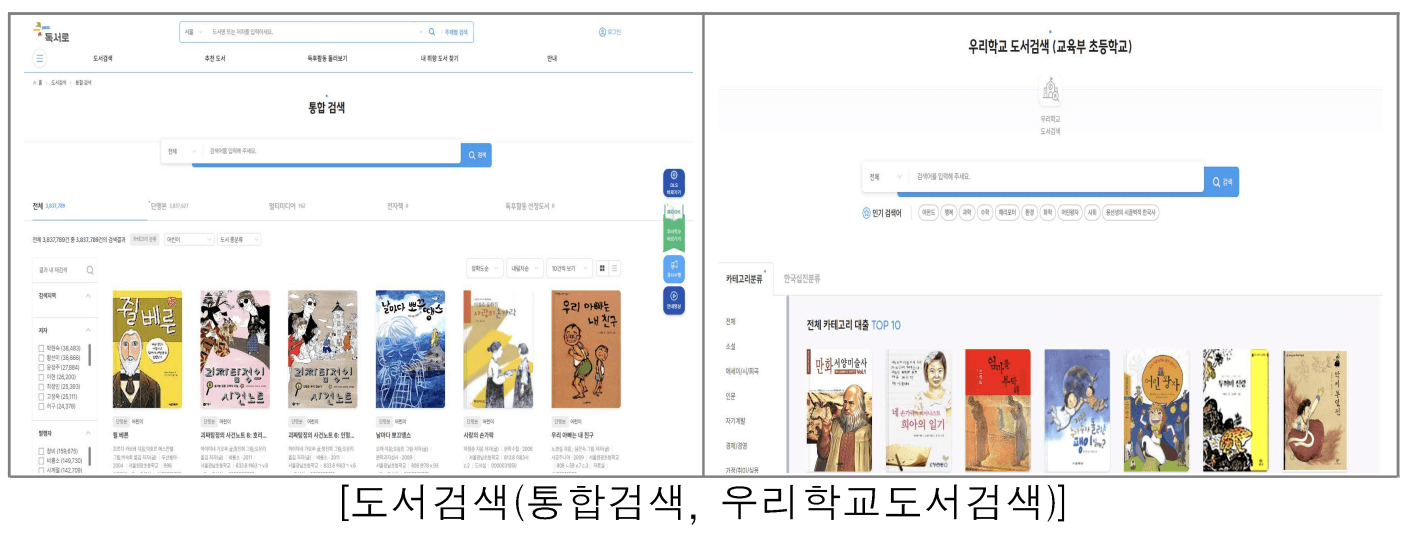The width and height of the screenshot is (1406, 536).
Task: Click the 로그인 user icon at top
Action: (603, 32)
